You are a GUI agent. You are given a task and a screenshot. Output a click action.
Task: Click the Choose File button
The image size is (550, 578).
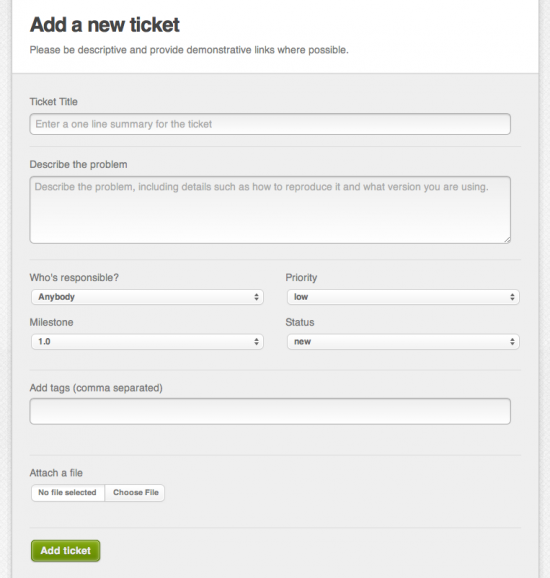click(135, 493)
